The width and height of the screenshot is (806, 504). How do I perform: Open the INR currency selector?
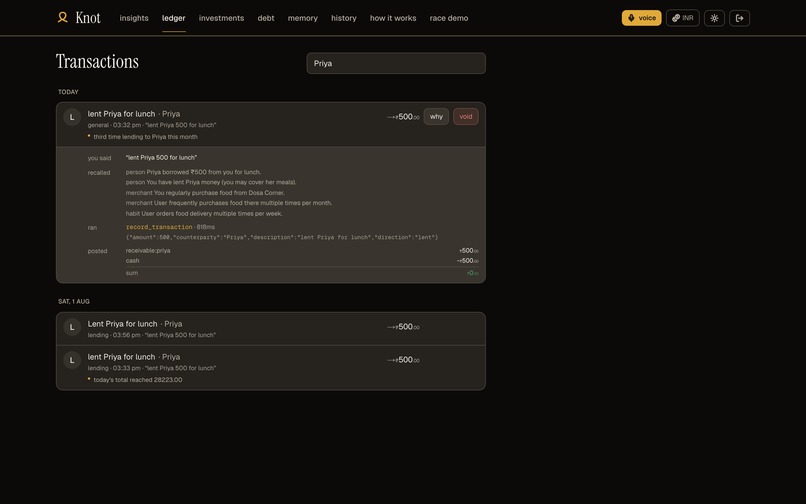pyautogui.click(x=683, y=18)
